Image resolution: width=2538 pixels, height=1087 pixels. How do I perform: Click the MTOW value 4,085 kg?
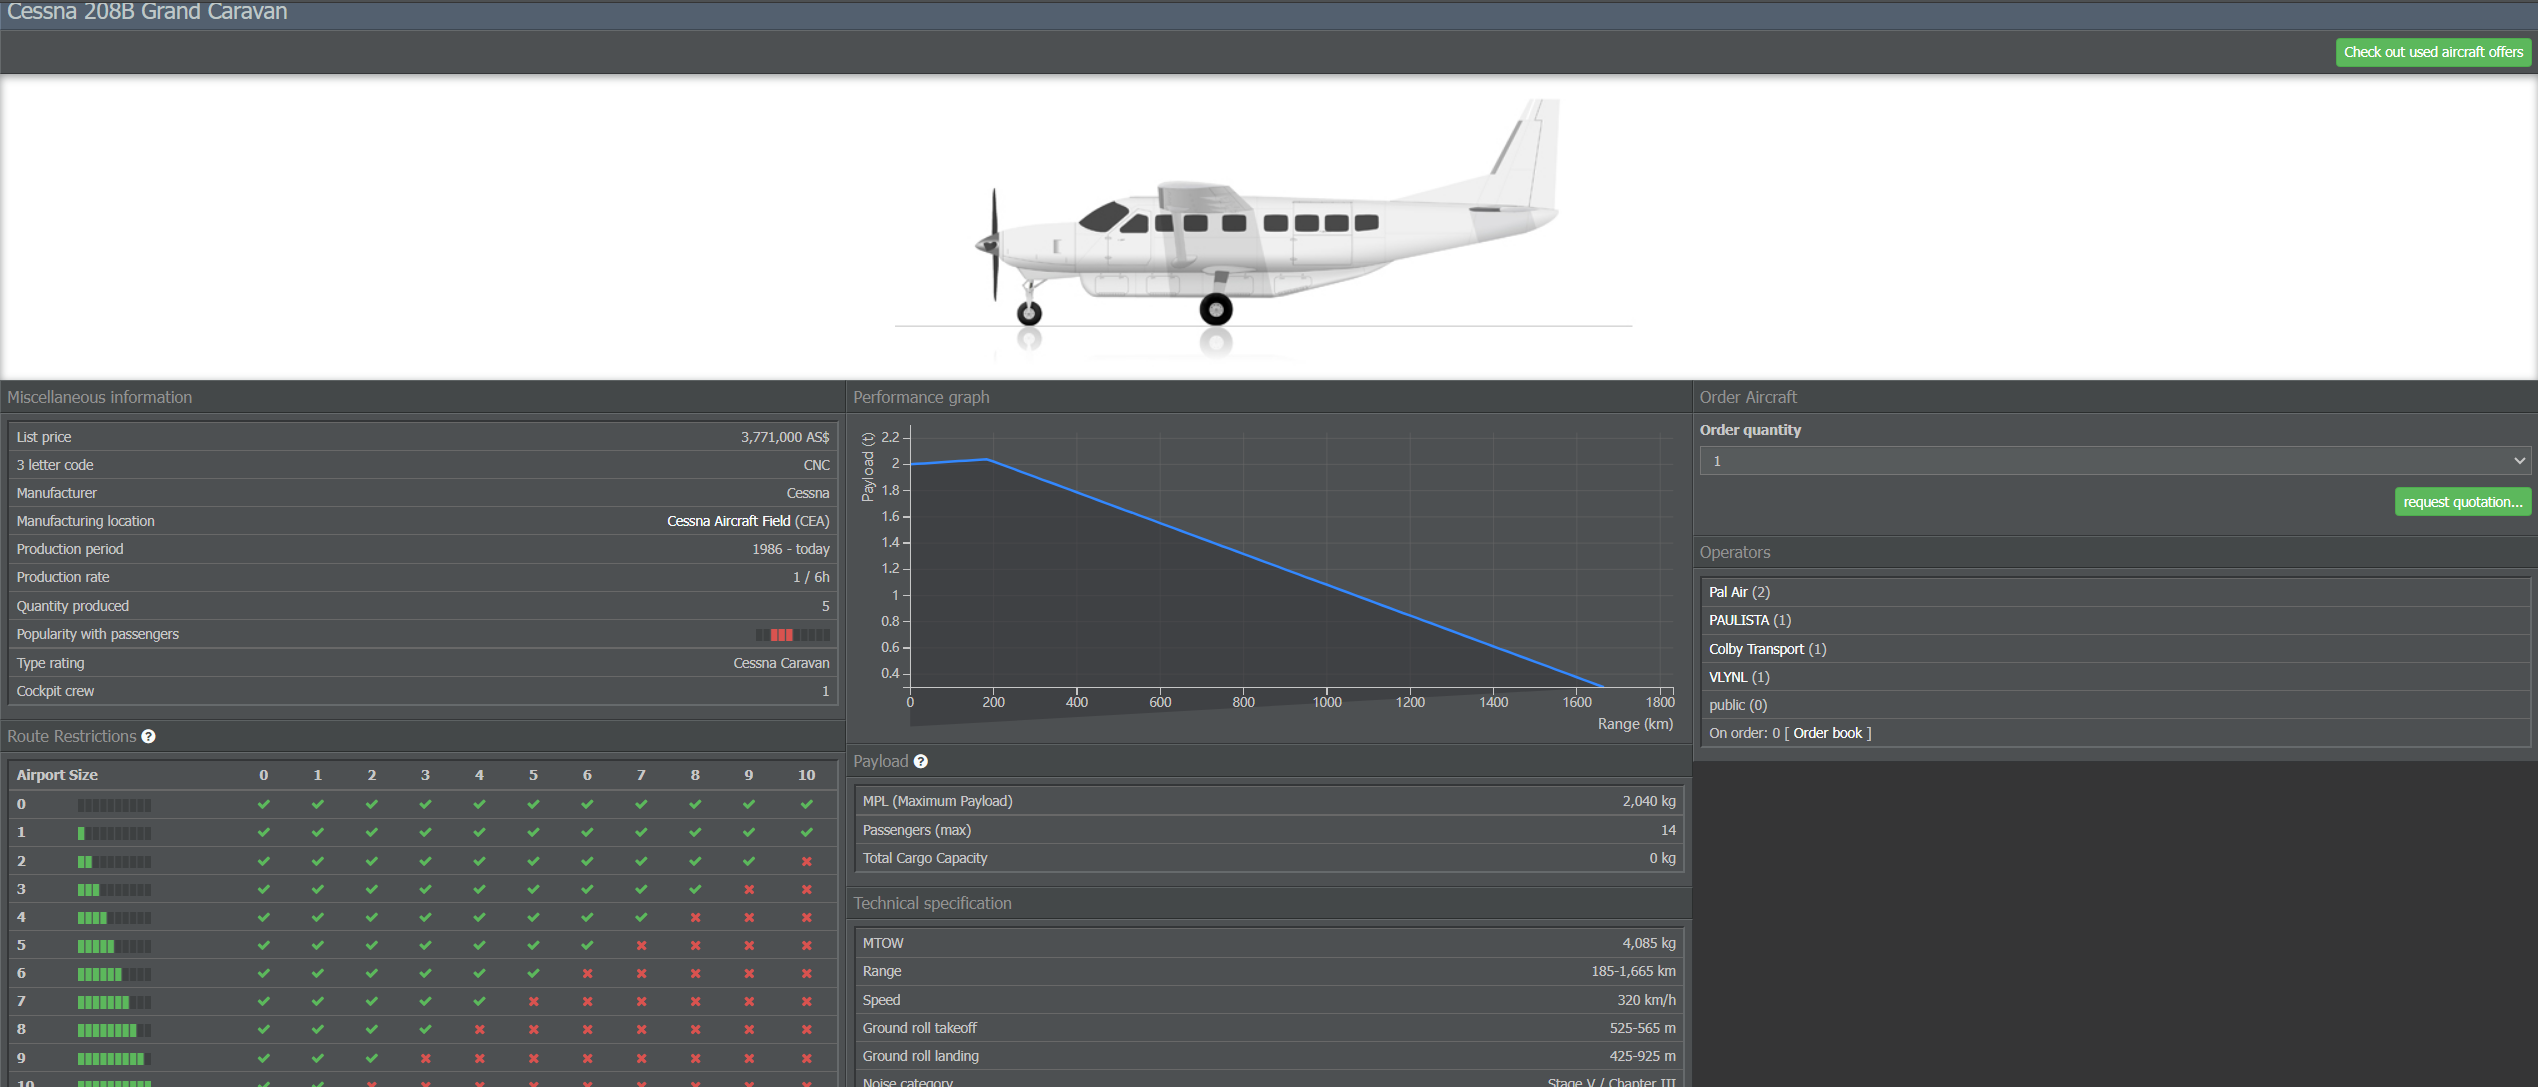[1649, 943]
